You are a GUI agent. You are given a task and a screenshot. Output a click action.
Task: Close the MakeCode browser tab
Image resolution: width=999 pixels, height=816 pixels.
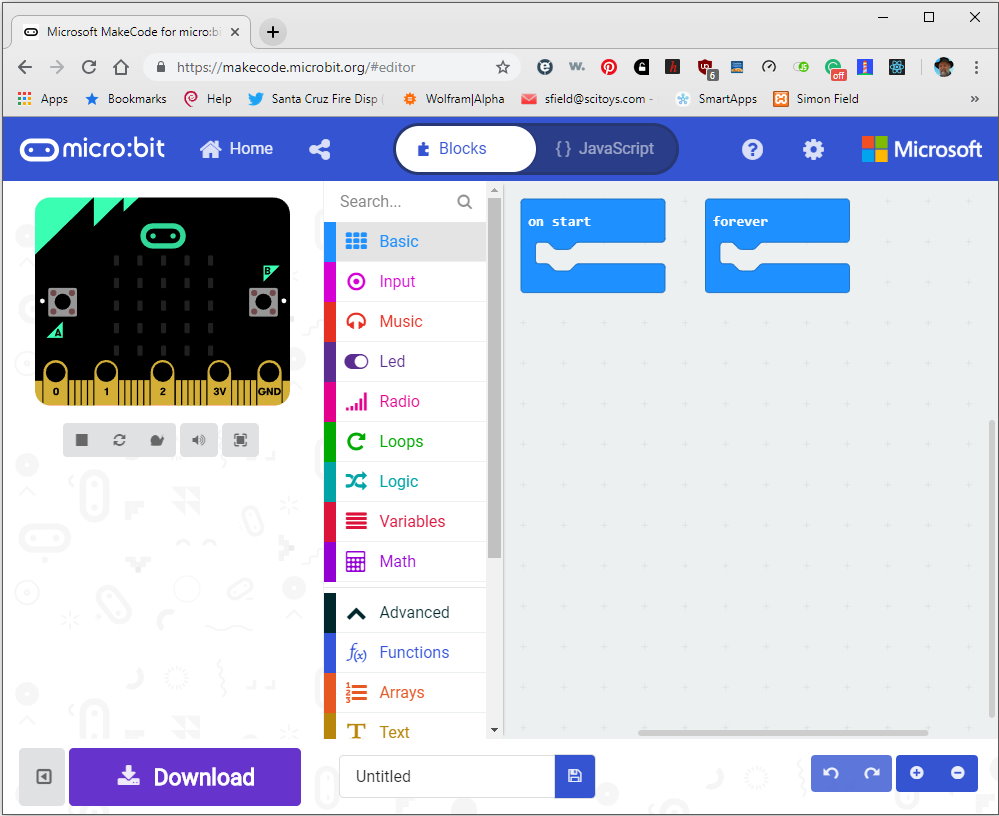(234, 32)
